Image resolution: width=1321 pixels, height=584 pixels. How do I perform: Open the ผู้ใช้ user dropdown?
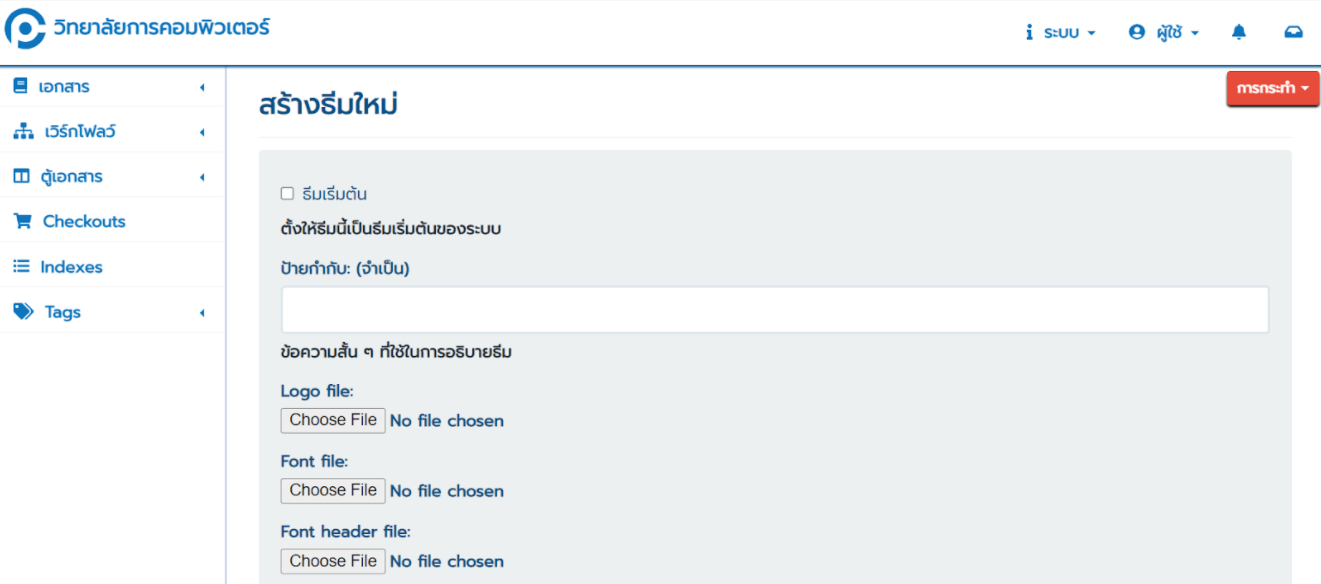click(1164, 32)
